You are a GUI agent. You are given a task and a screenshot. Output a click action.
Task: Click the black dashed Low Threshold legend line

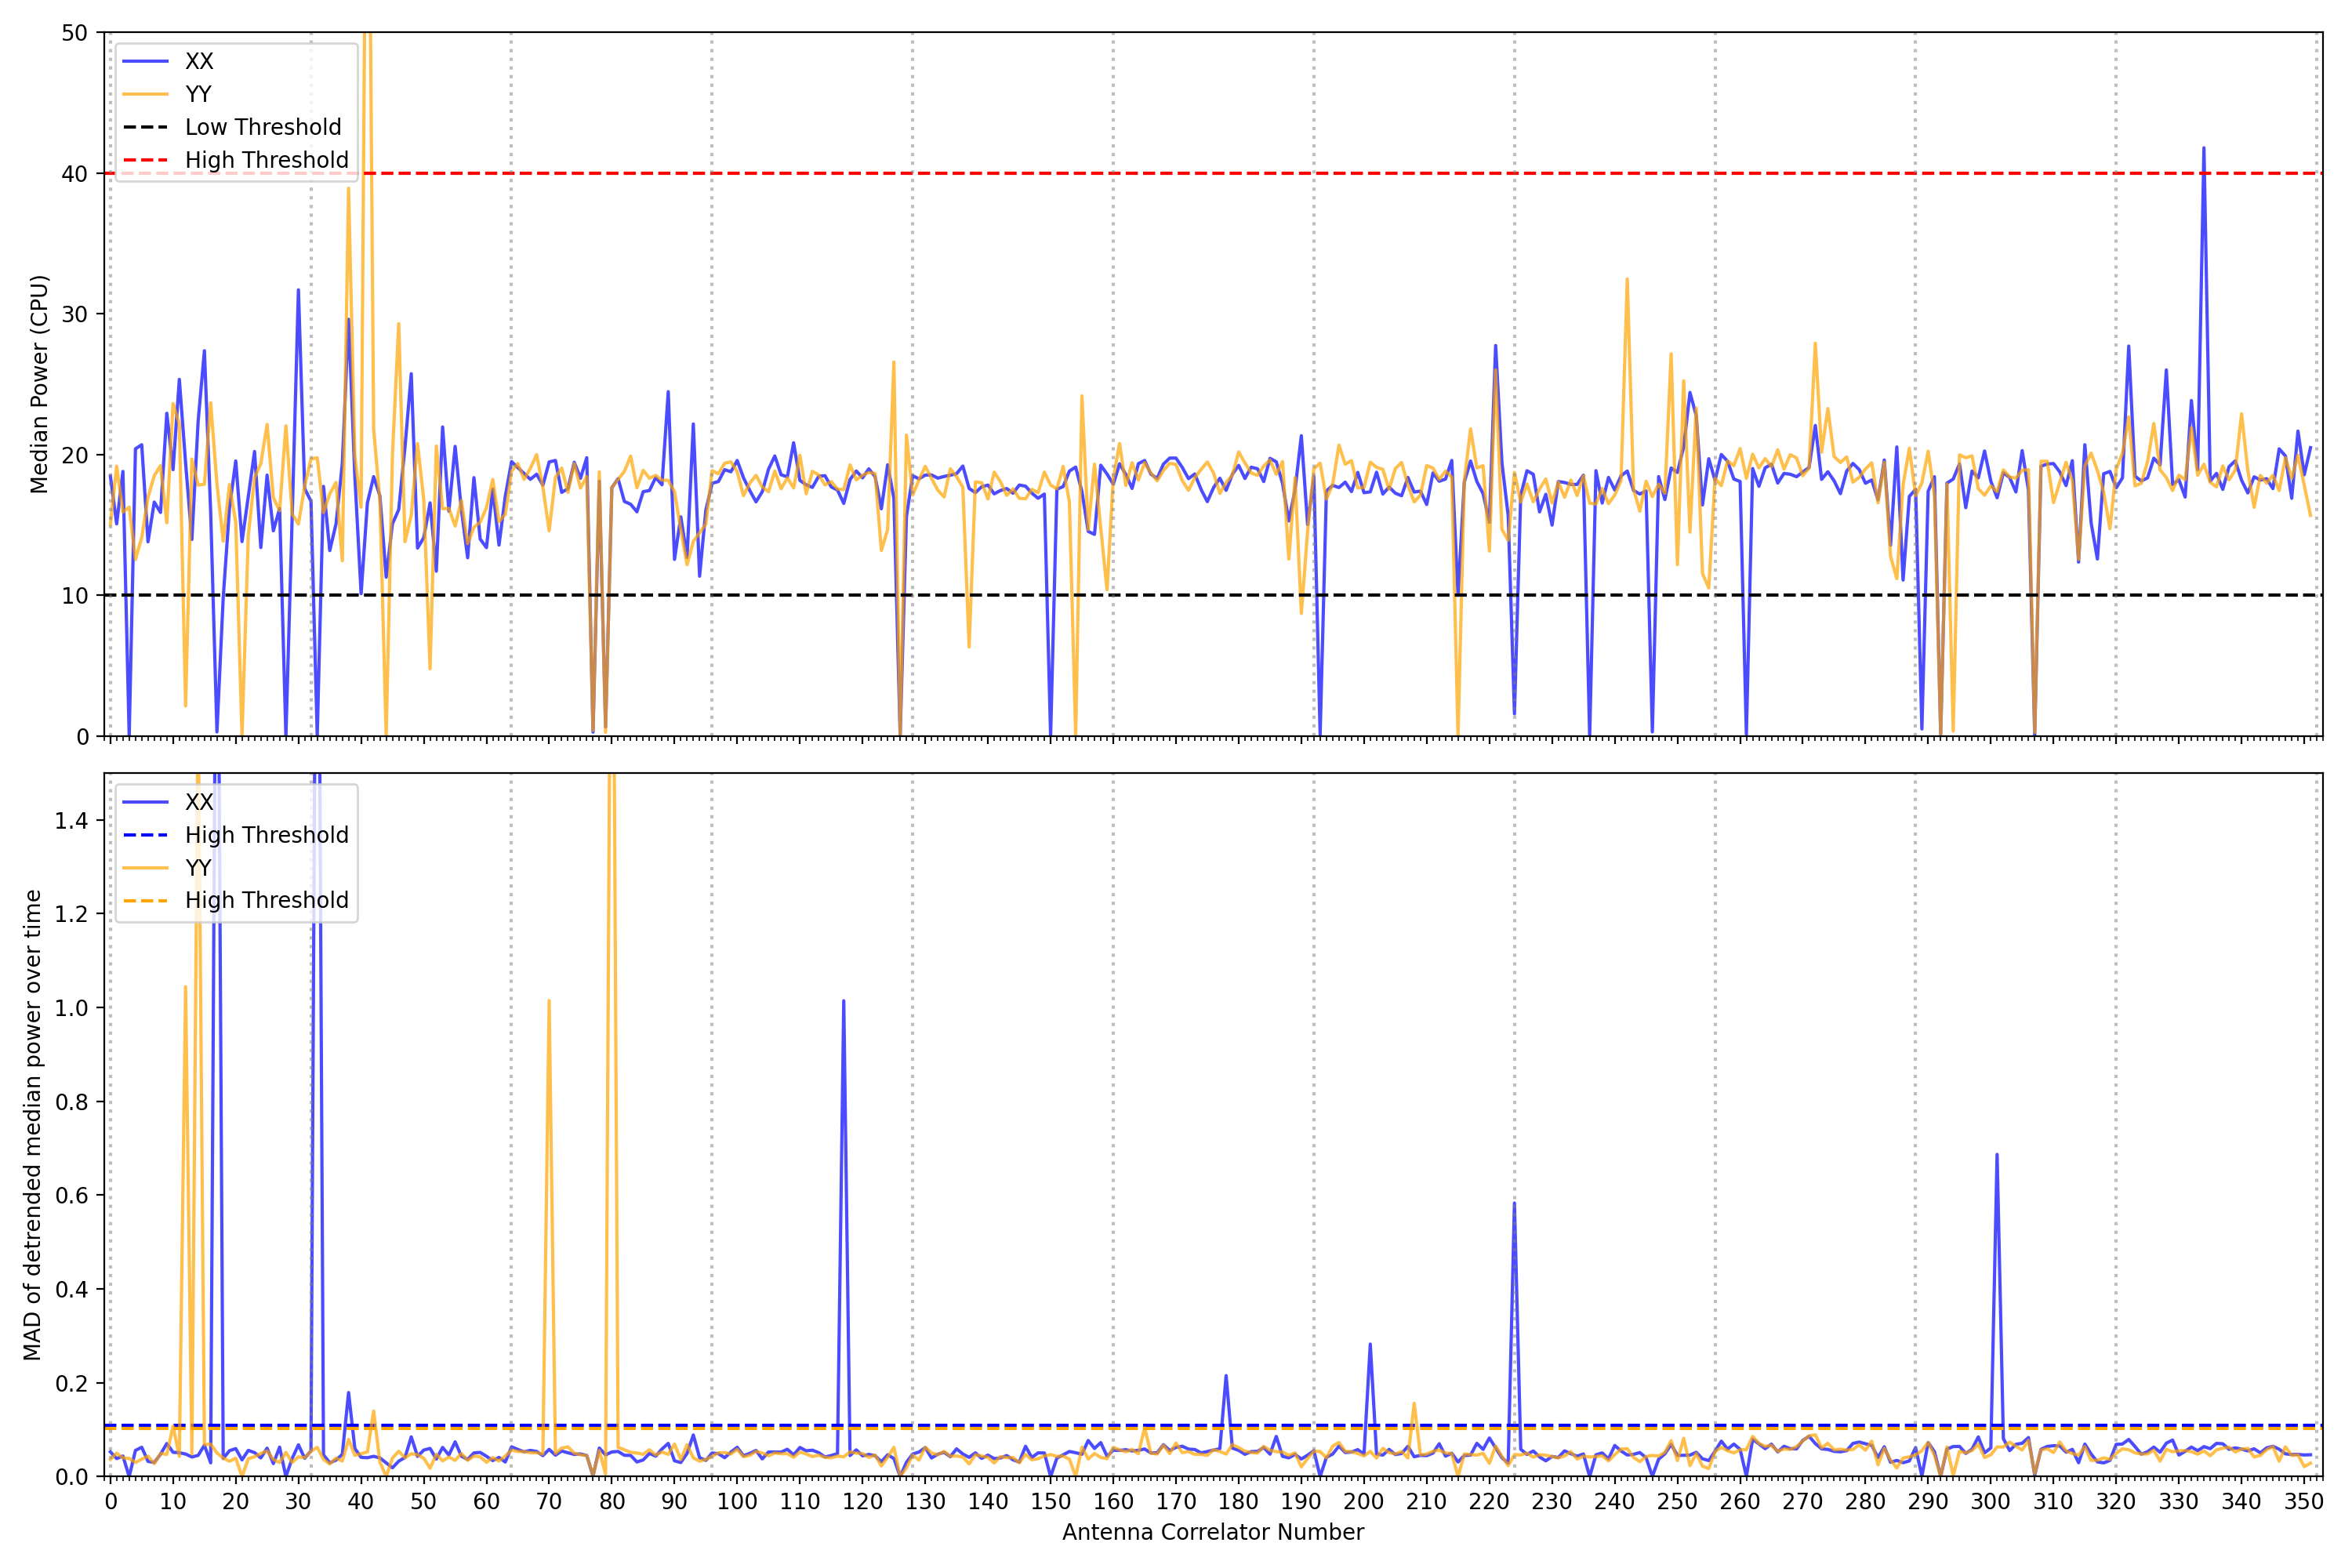tap(146, 127)
